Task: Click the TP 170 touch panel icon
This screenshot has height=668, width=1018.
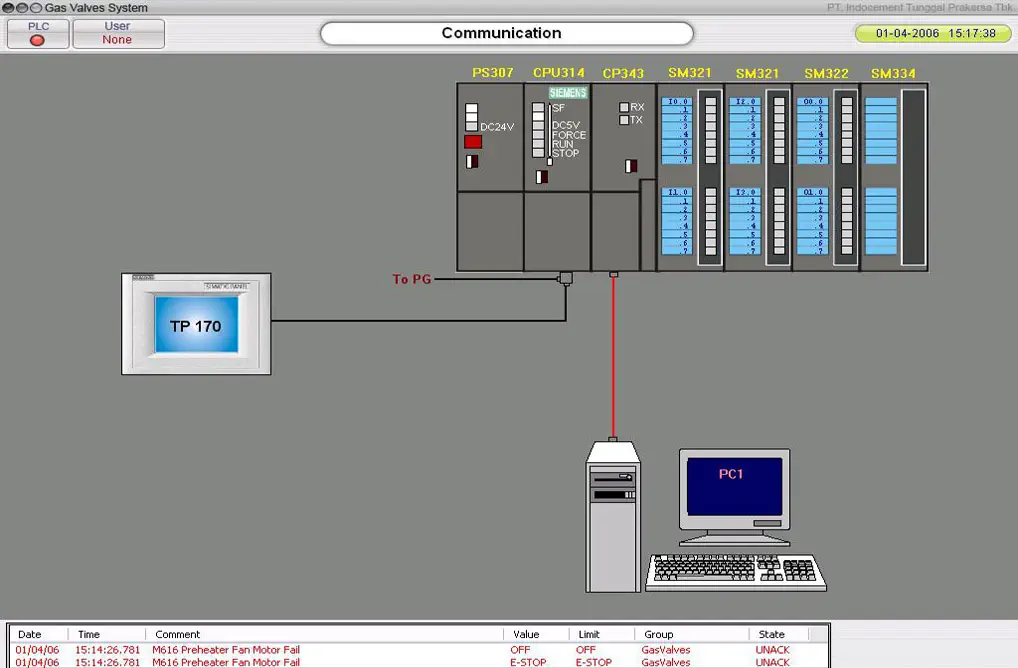Action: point(196,325)
